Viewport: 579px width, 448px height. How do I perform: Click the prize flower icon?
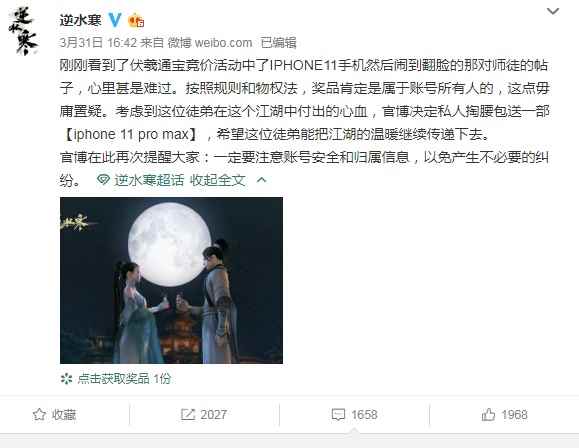coord(66,379)
